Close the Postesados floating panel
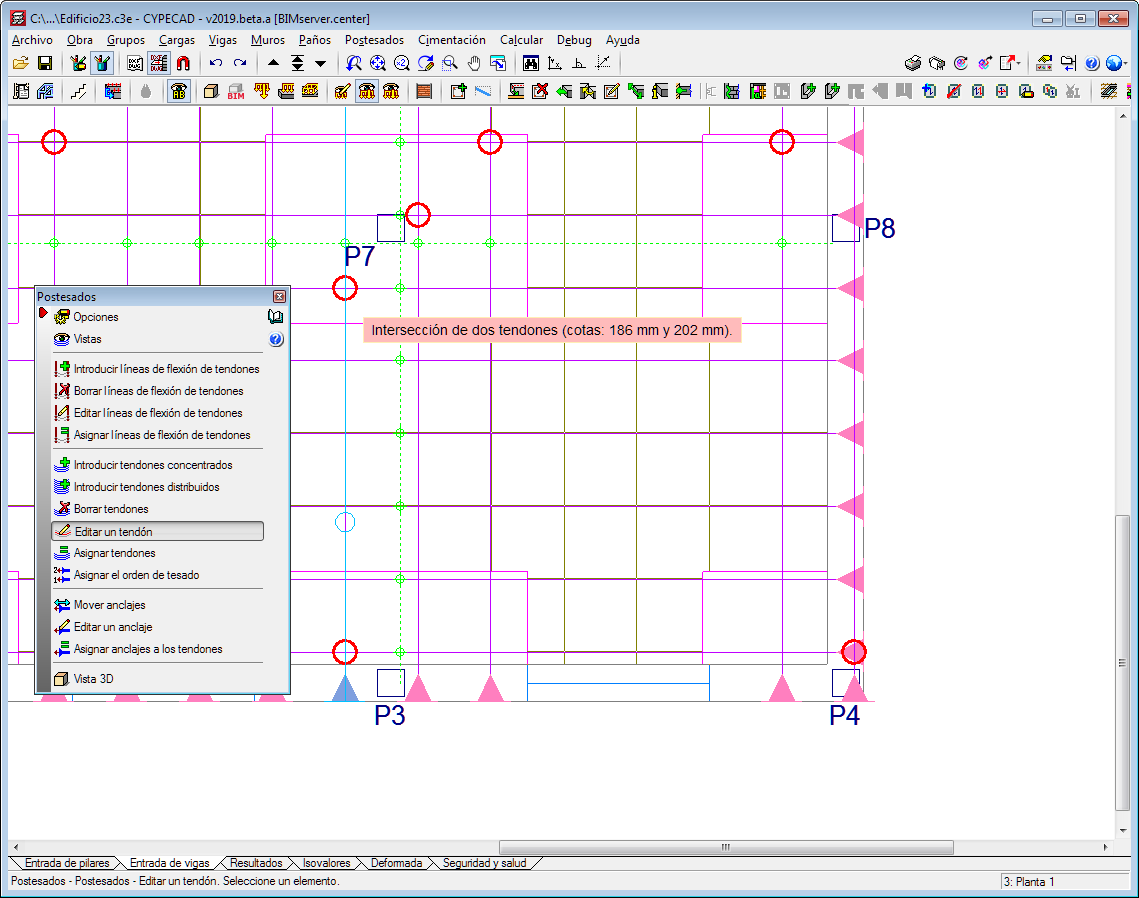Image resolution: width=1139 pixels, height=898 pixels. 280,296
